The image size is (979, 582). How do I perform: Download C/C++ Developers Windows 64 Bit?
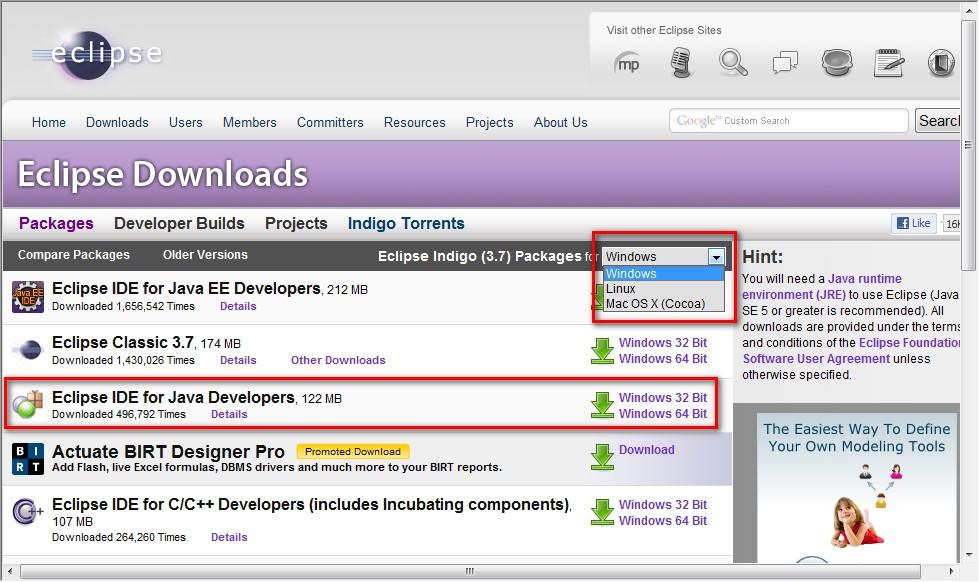coord(662,521)
